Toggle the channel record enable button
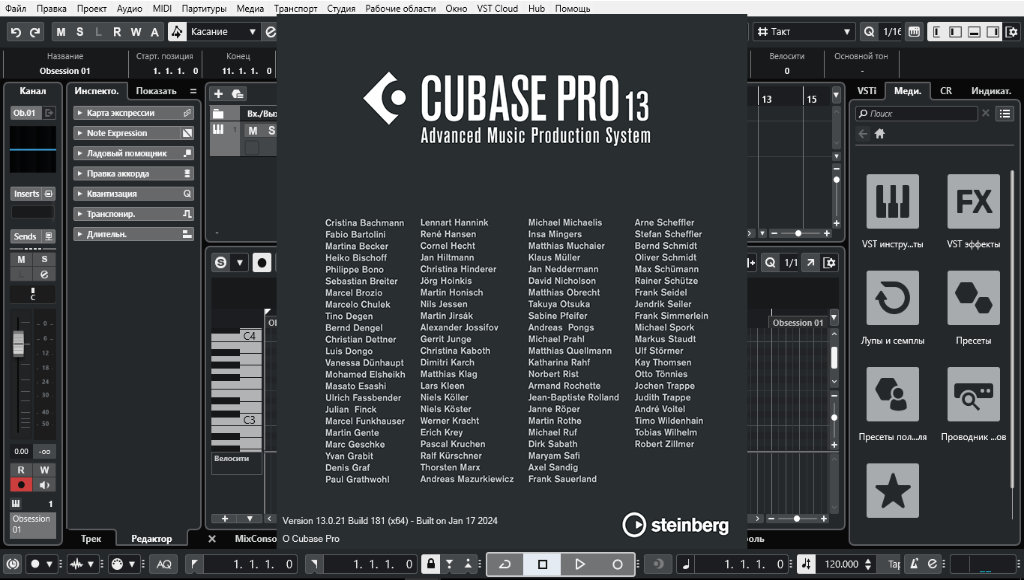 [21, 485]
